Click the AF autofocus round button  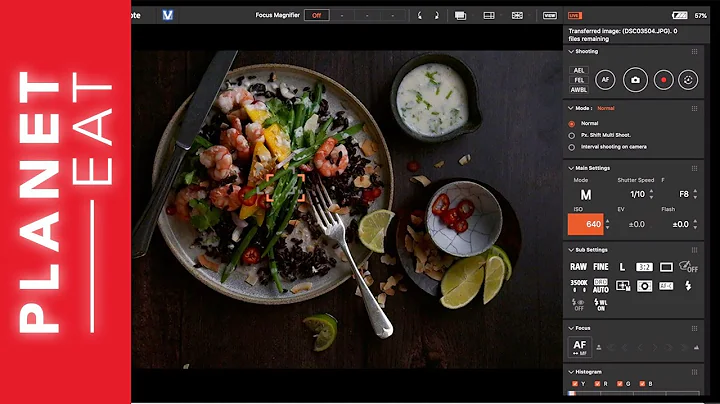(605, 80)
